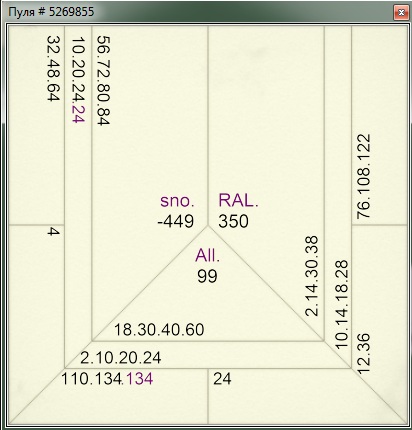Image resolution: width=412 pixels, height=430 pixels.
Task: Click the window title Пуля # 5269855
Action: (51, 12)
